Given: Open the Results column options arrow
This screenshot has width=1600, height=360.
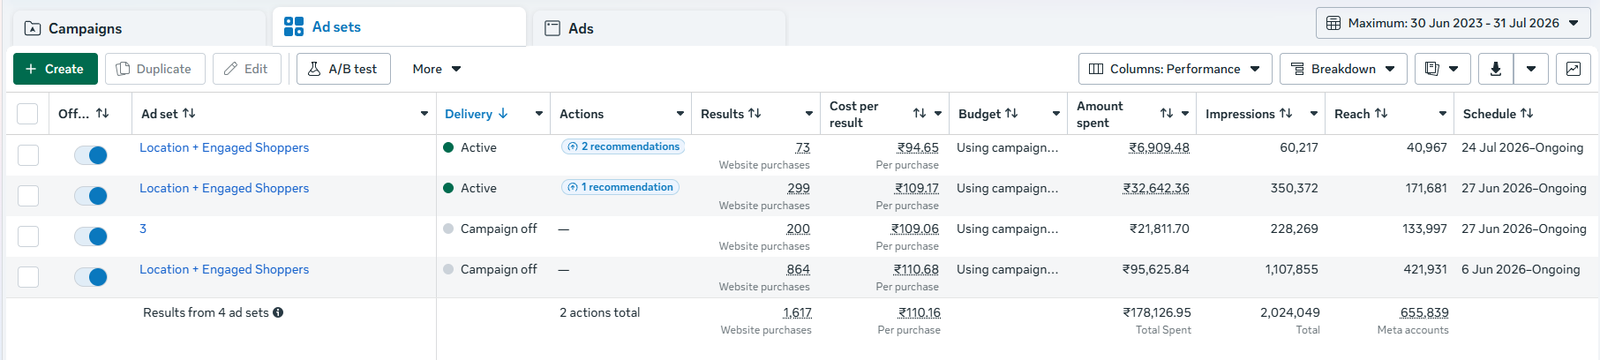Looking at the screenshot, I should click(x=809, y=114).
